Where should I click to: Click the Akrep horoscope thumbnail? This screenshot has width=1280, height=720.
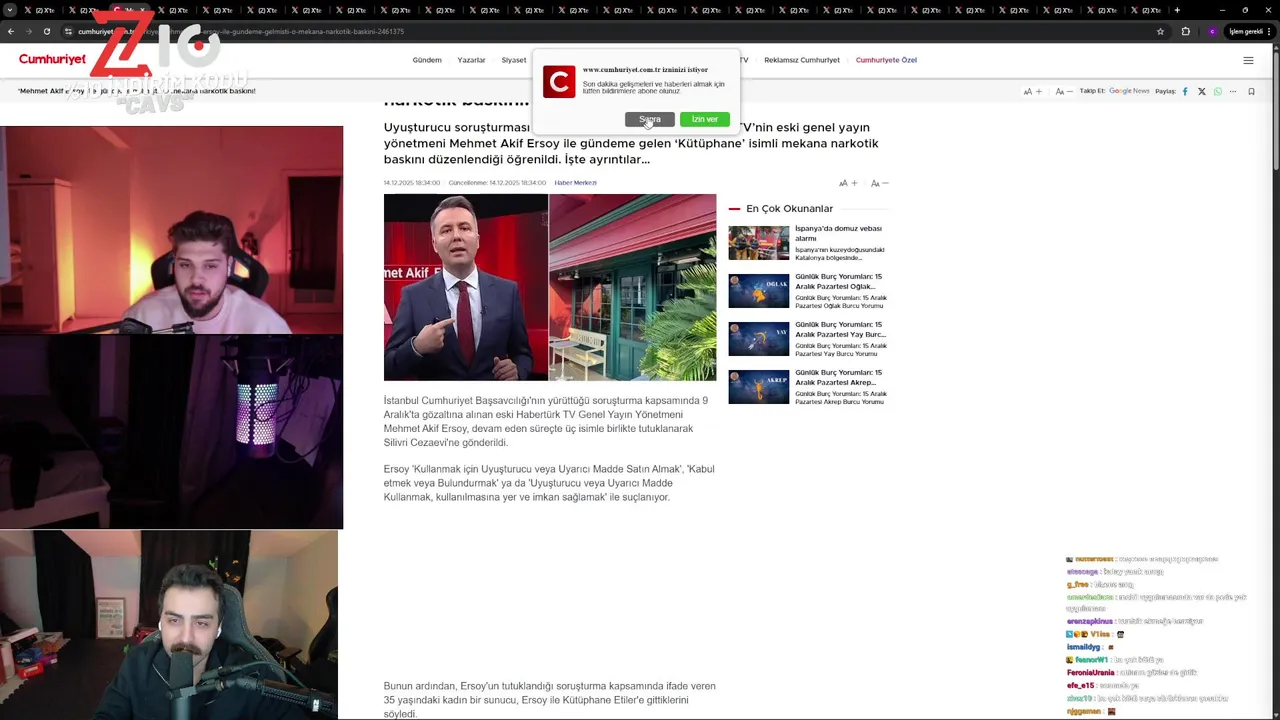coord(759,387)
